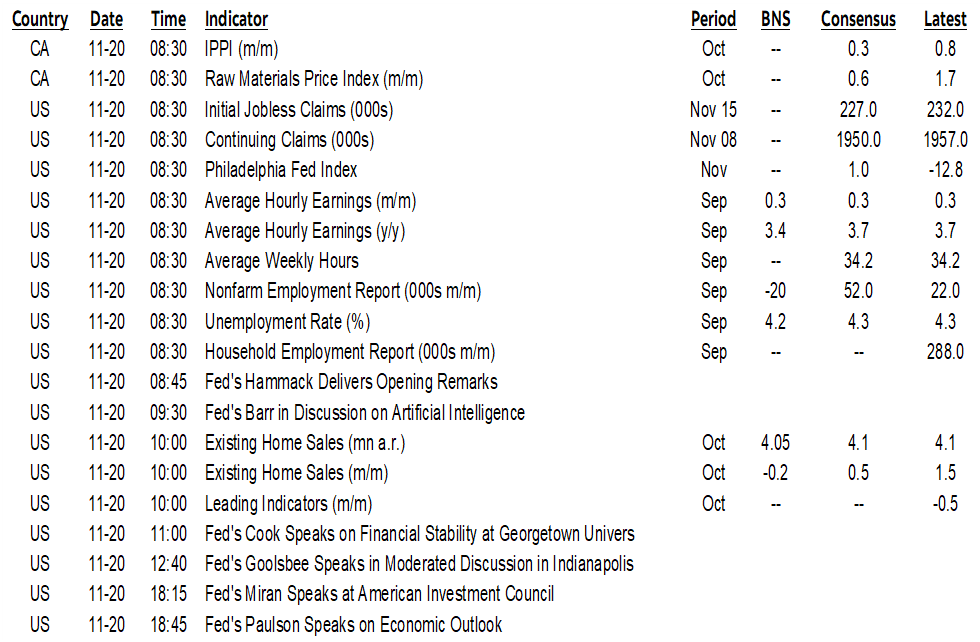This screenshot has height=642, width=980.
Task: Select the Philadelphia Fed Index row
Action: pyautogui.click(x=281, y=170)
